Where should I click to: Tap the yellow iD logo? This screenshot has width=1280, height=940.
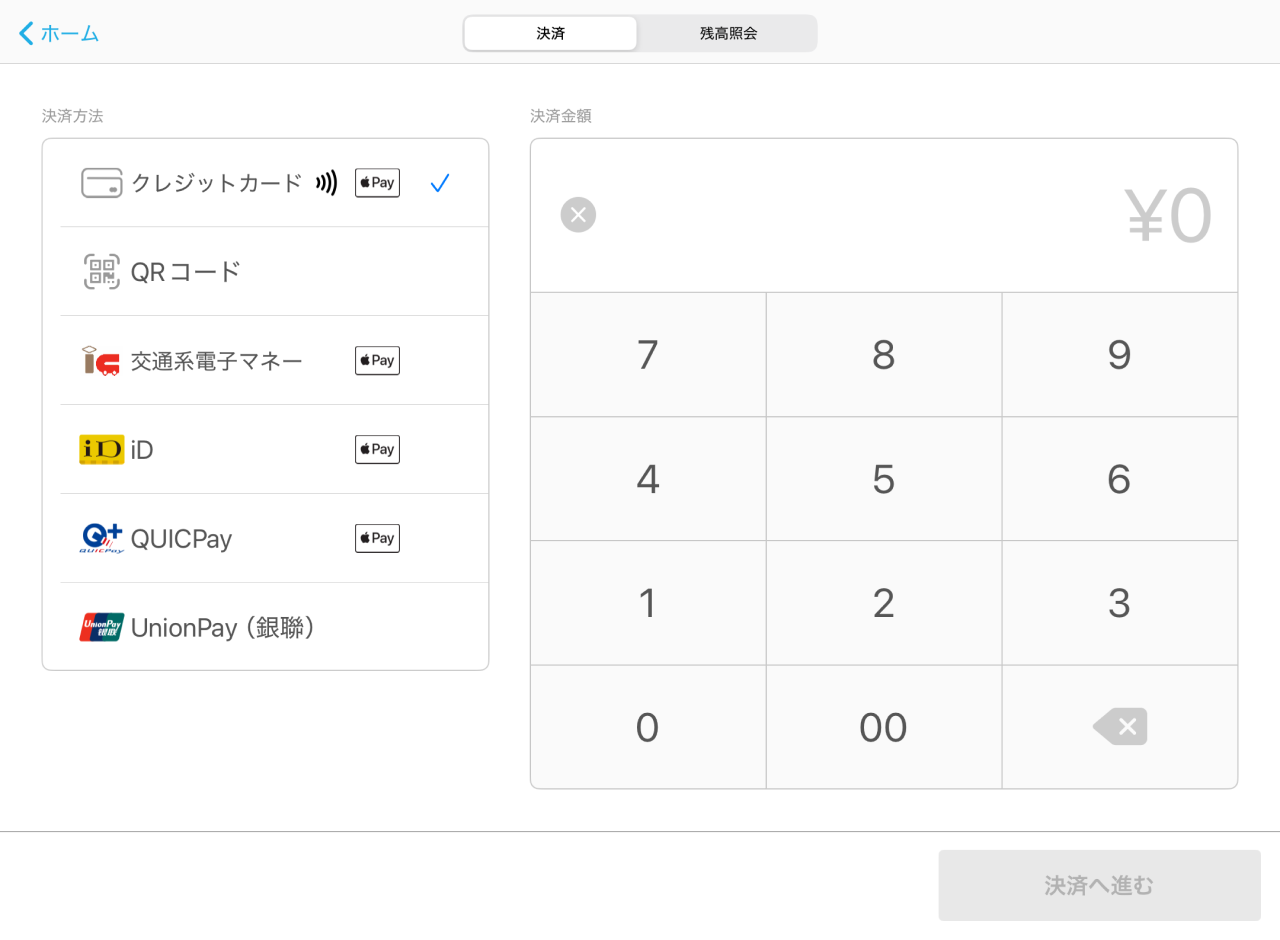click(x=101, y=450)
